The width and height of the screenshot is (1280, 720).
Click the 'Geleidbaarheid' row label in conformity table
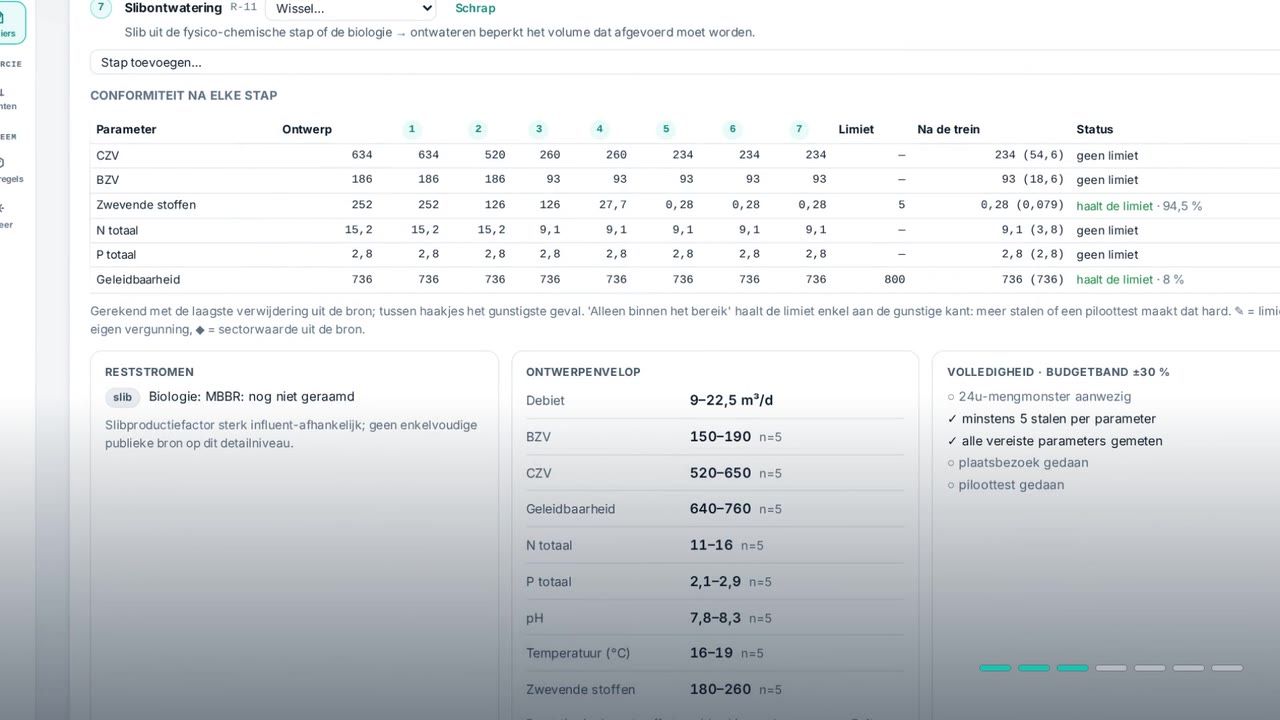pyautogui.click(x=138, y=280)
